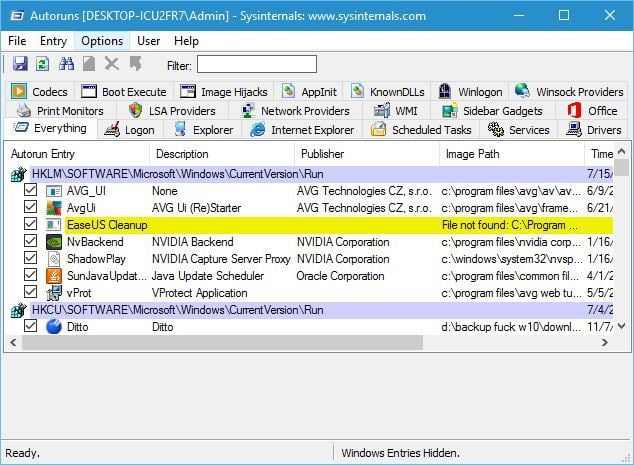
Task: Click inside the Filter text box
Action: point(257,65)
